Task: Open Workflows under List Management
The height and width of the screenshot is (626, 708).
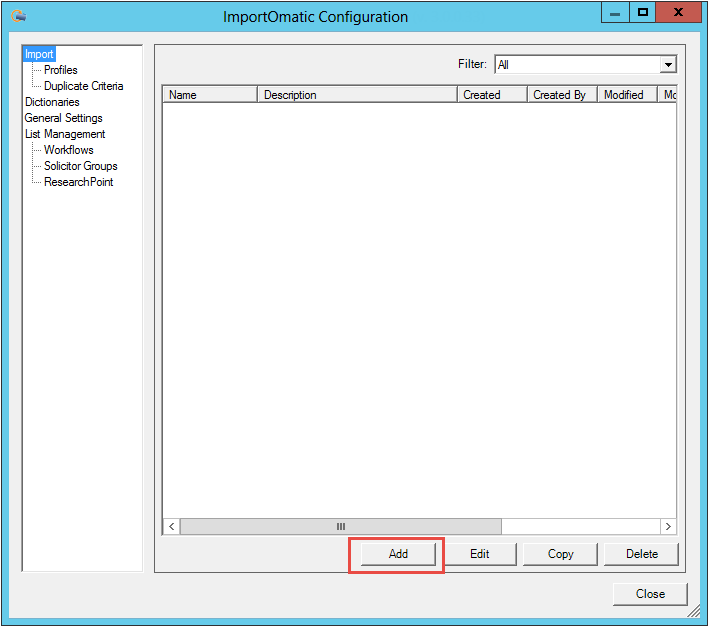Action: tap(68, 150)
